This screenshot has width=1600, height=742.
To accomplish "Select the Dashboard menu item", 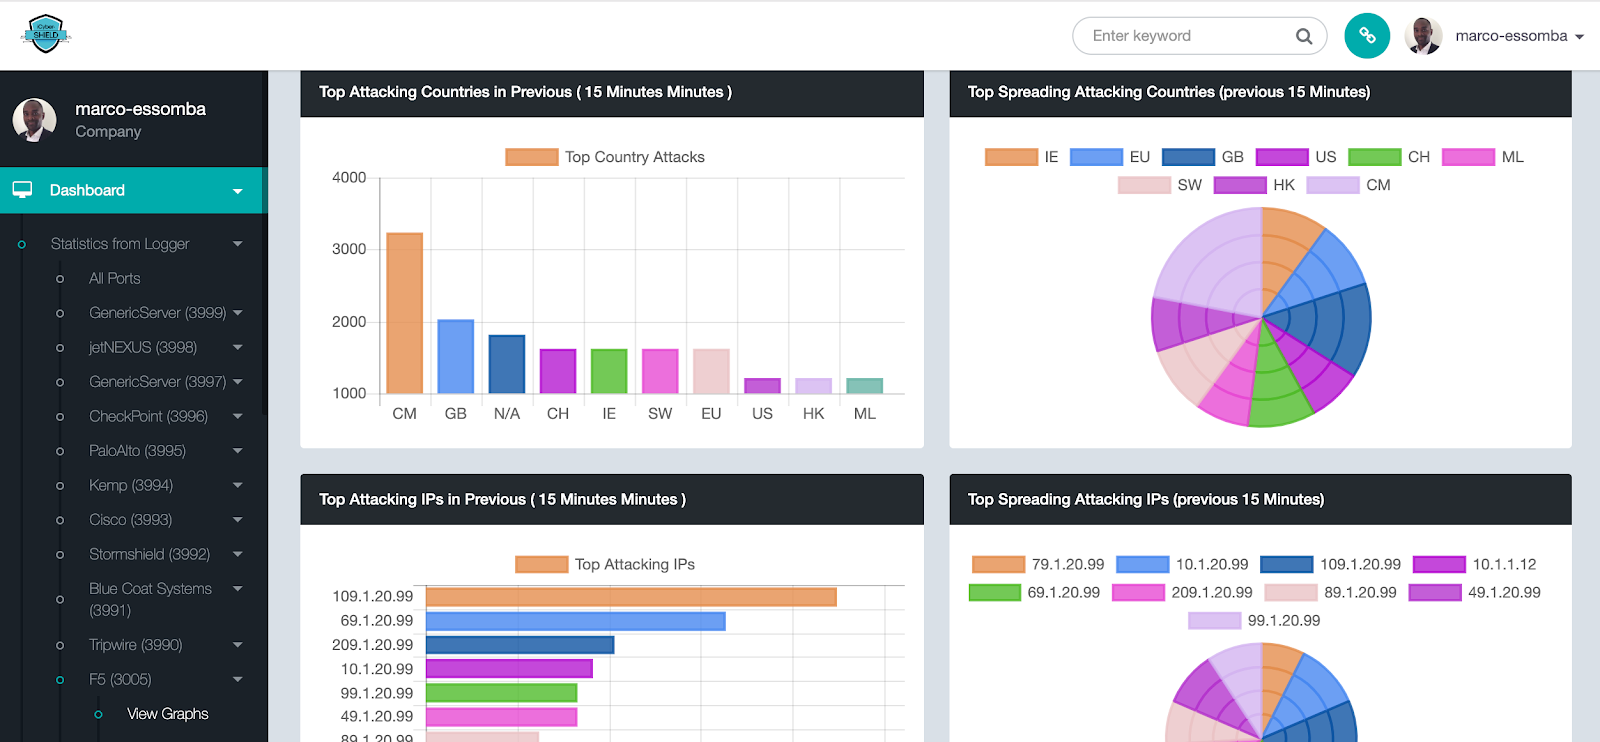I will point(131,190).
